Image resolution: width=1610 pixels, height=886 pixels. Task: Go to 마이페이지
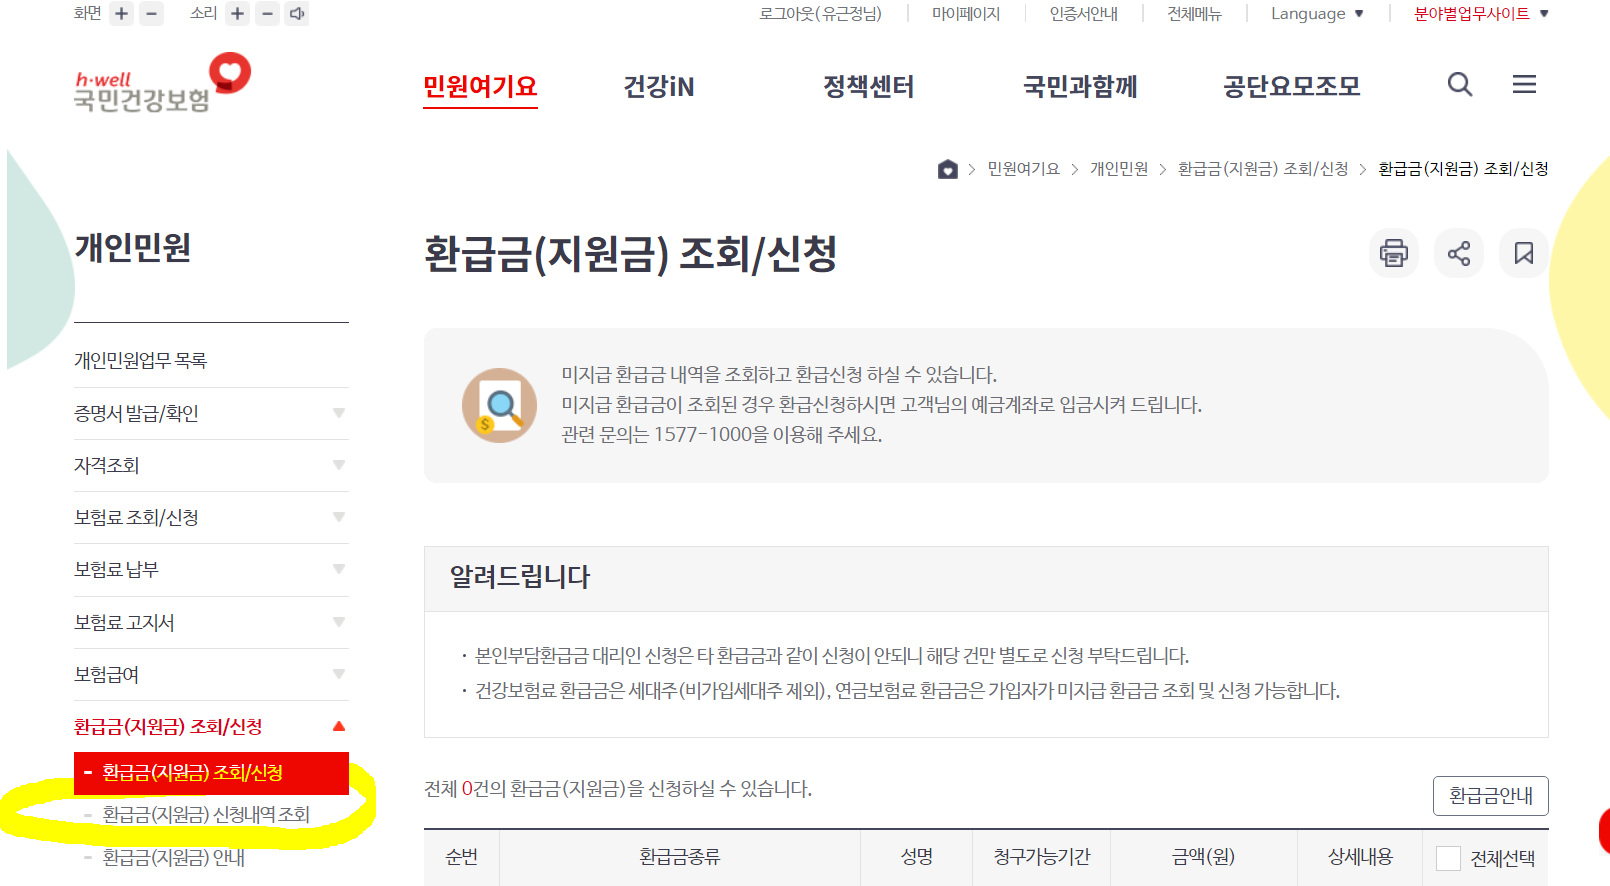pos(966,14)
